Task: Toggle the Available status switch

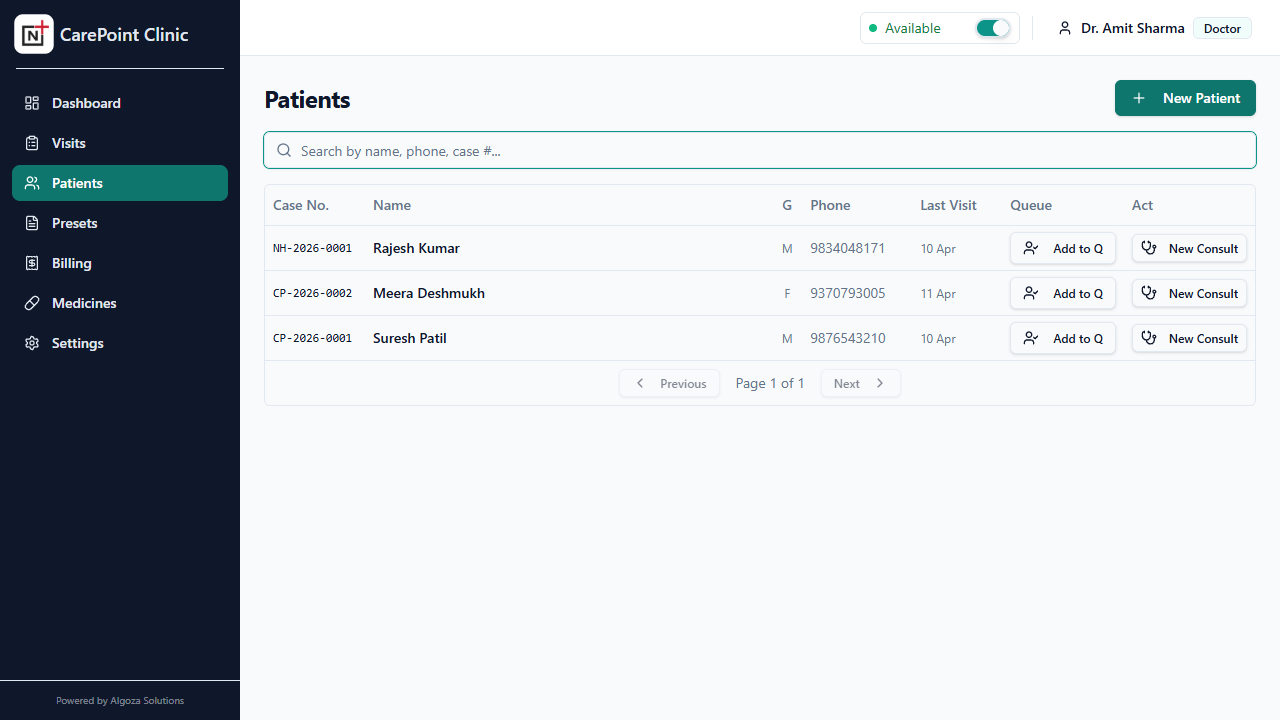Action: tap(992, 28)
